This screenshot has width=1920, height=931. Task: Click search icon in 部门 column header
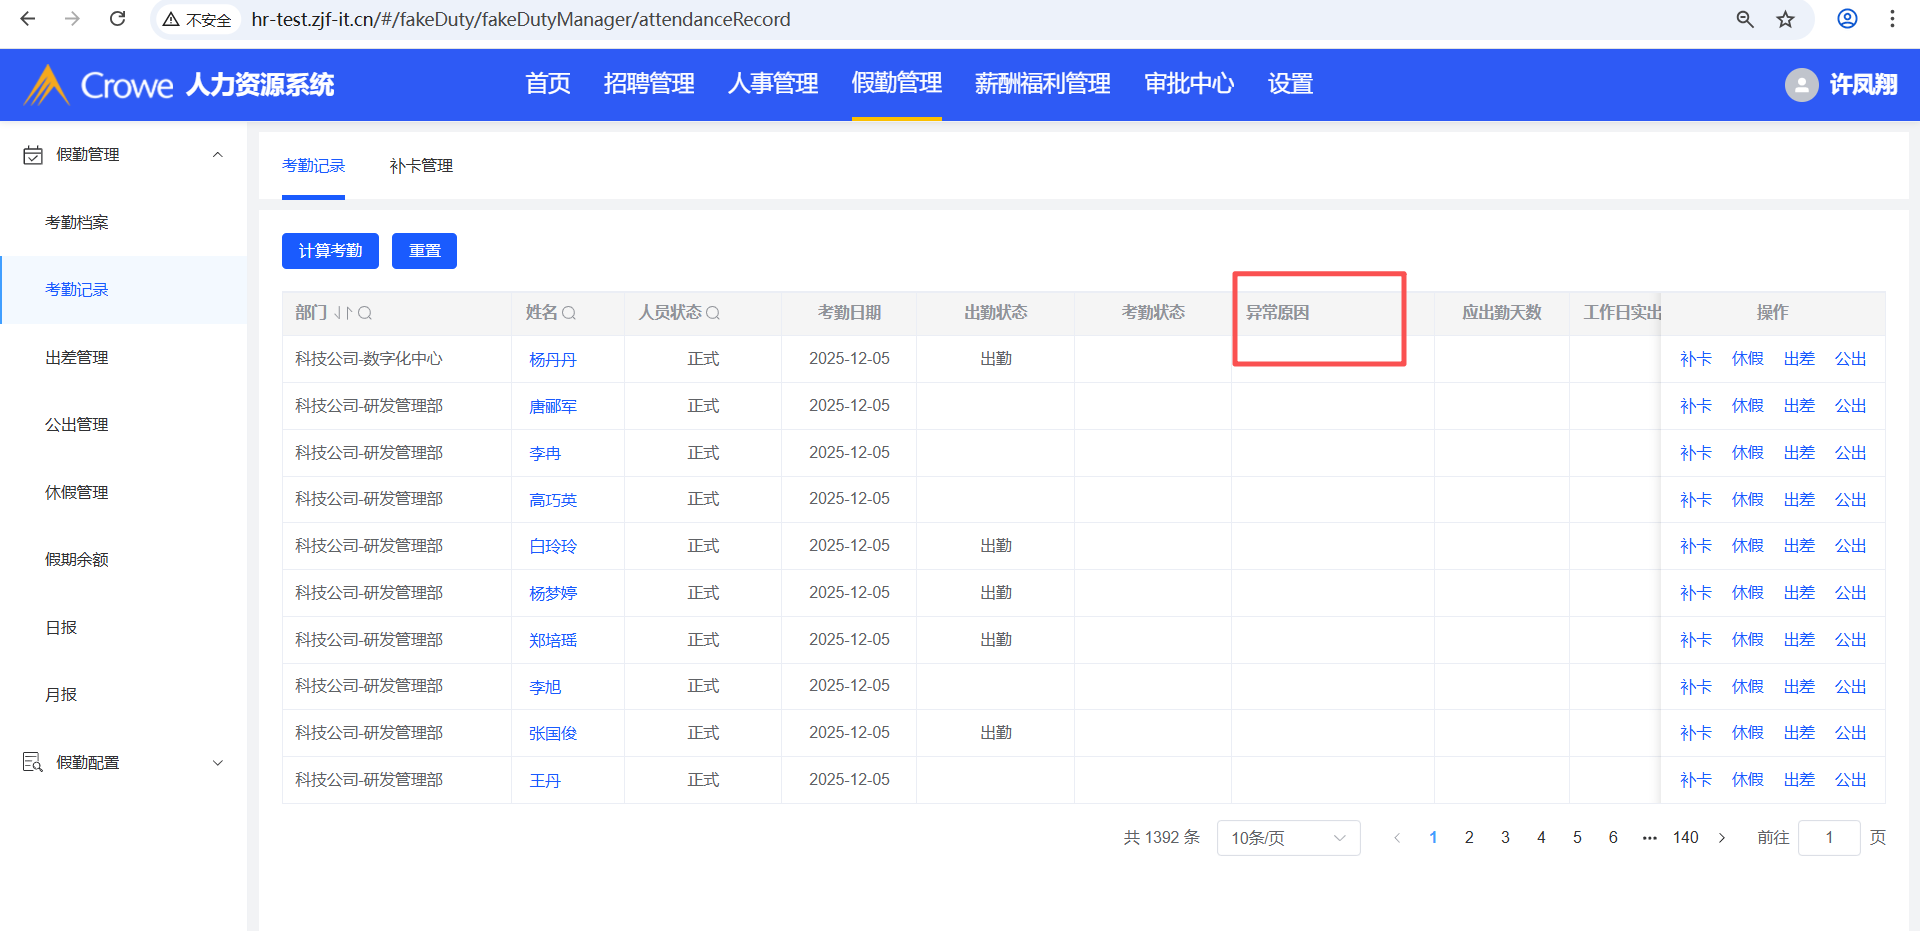365,313
